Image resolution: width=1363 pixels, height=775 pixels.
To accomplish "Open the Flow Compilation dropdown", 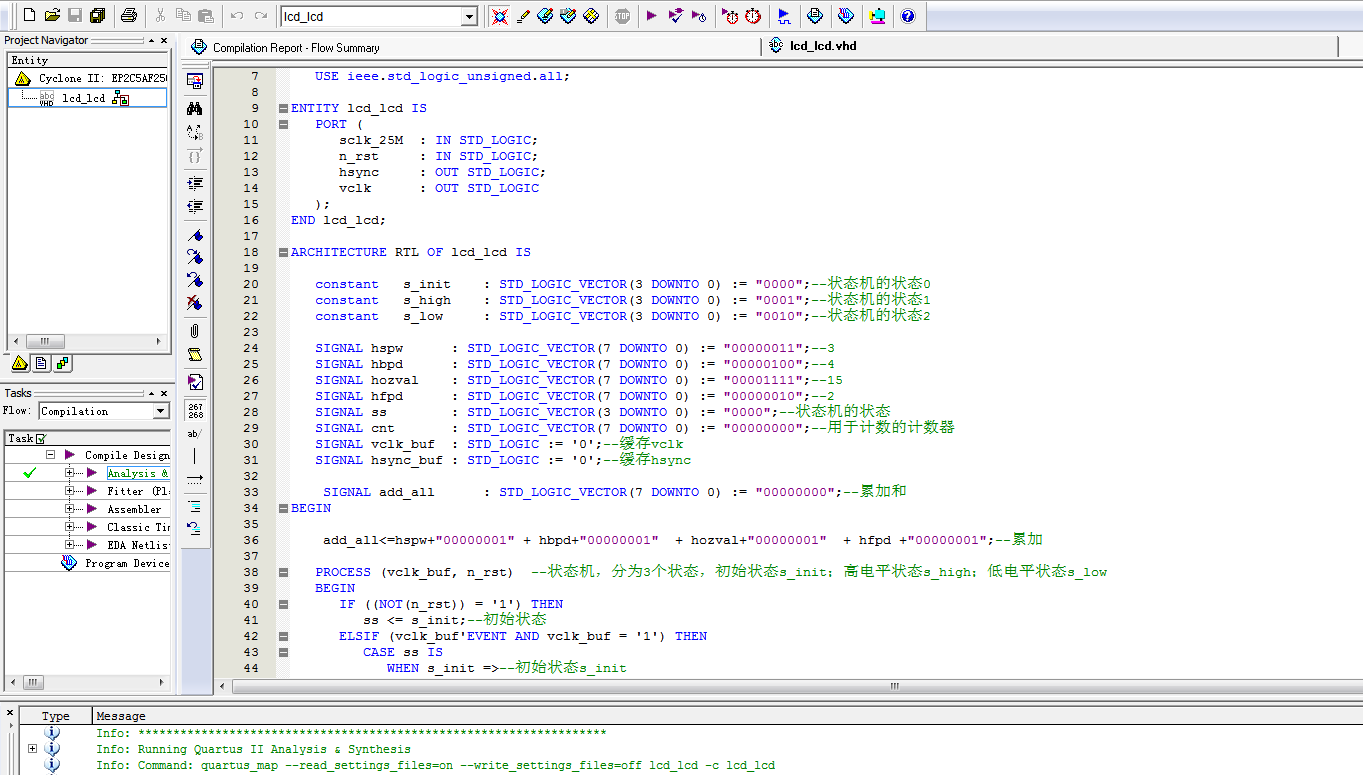I will pyautogui.click(x=161, y=411).
